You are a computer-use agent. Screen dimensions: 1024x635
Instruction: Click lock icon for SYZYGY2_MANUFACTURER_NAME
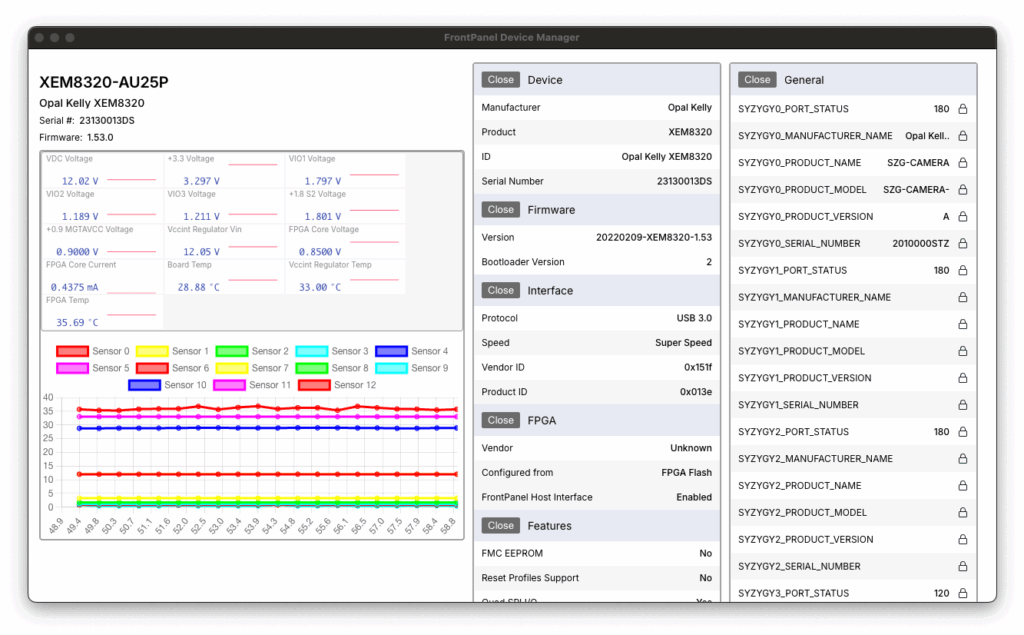click(963, 459)
